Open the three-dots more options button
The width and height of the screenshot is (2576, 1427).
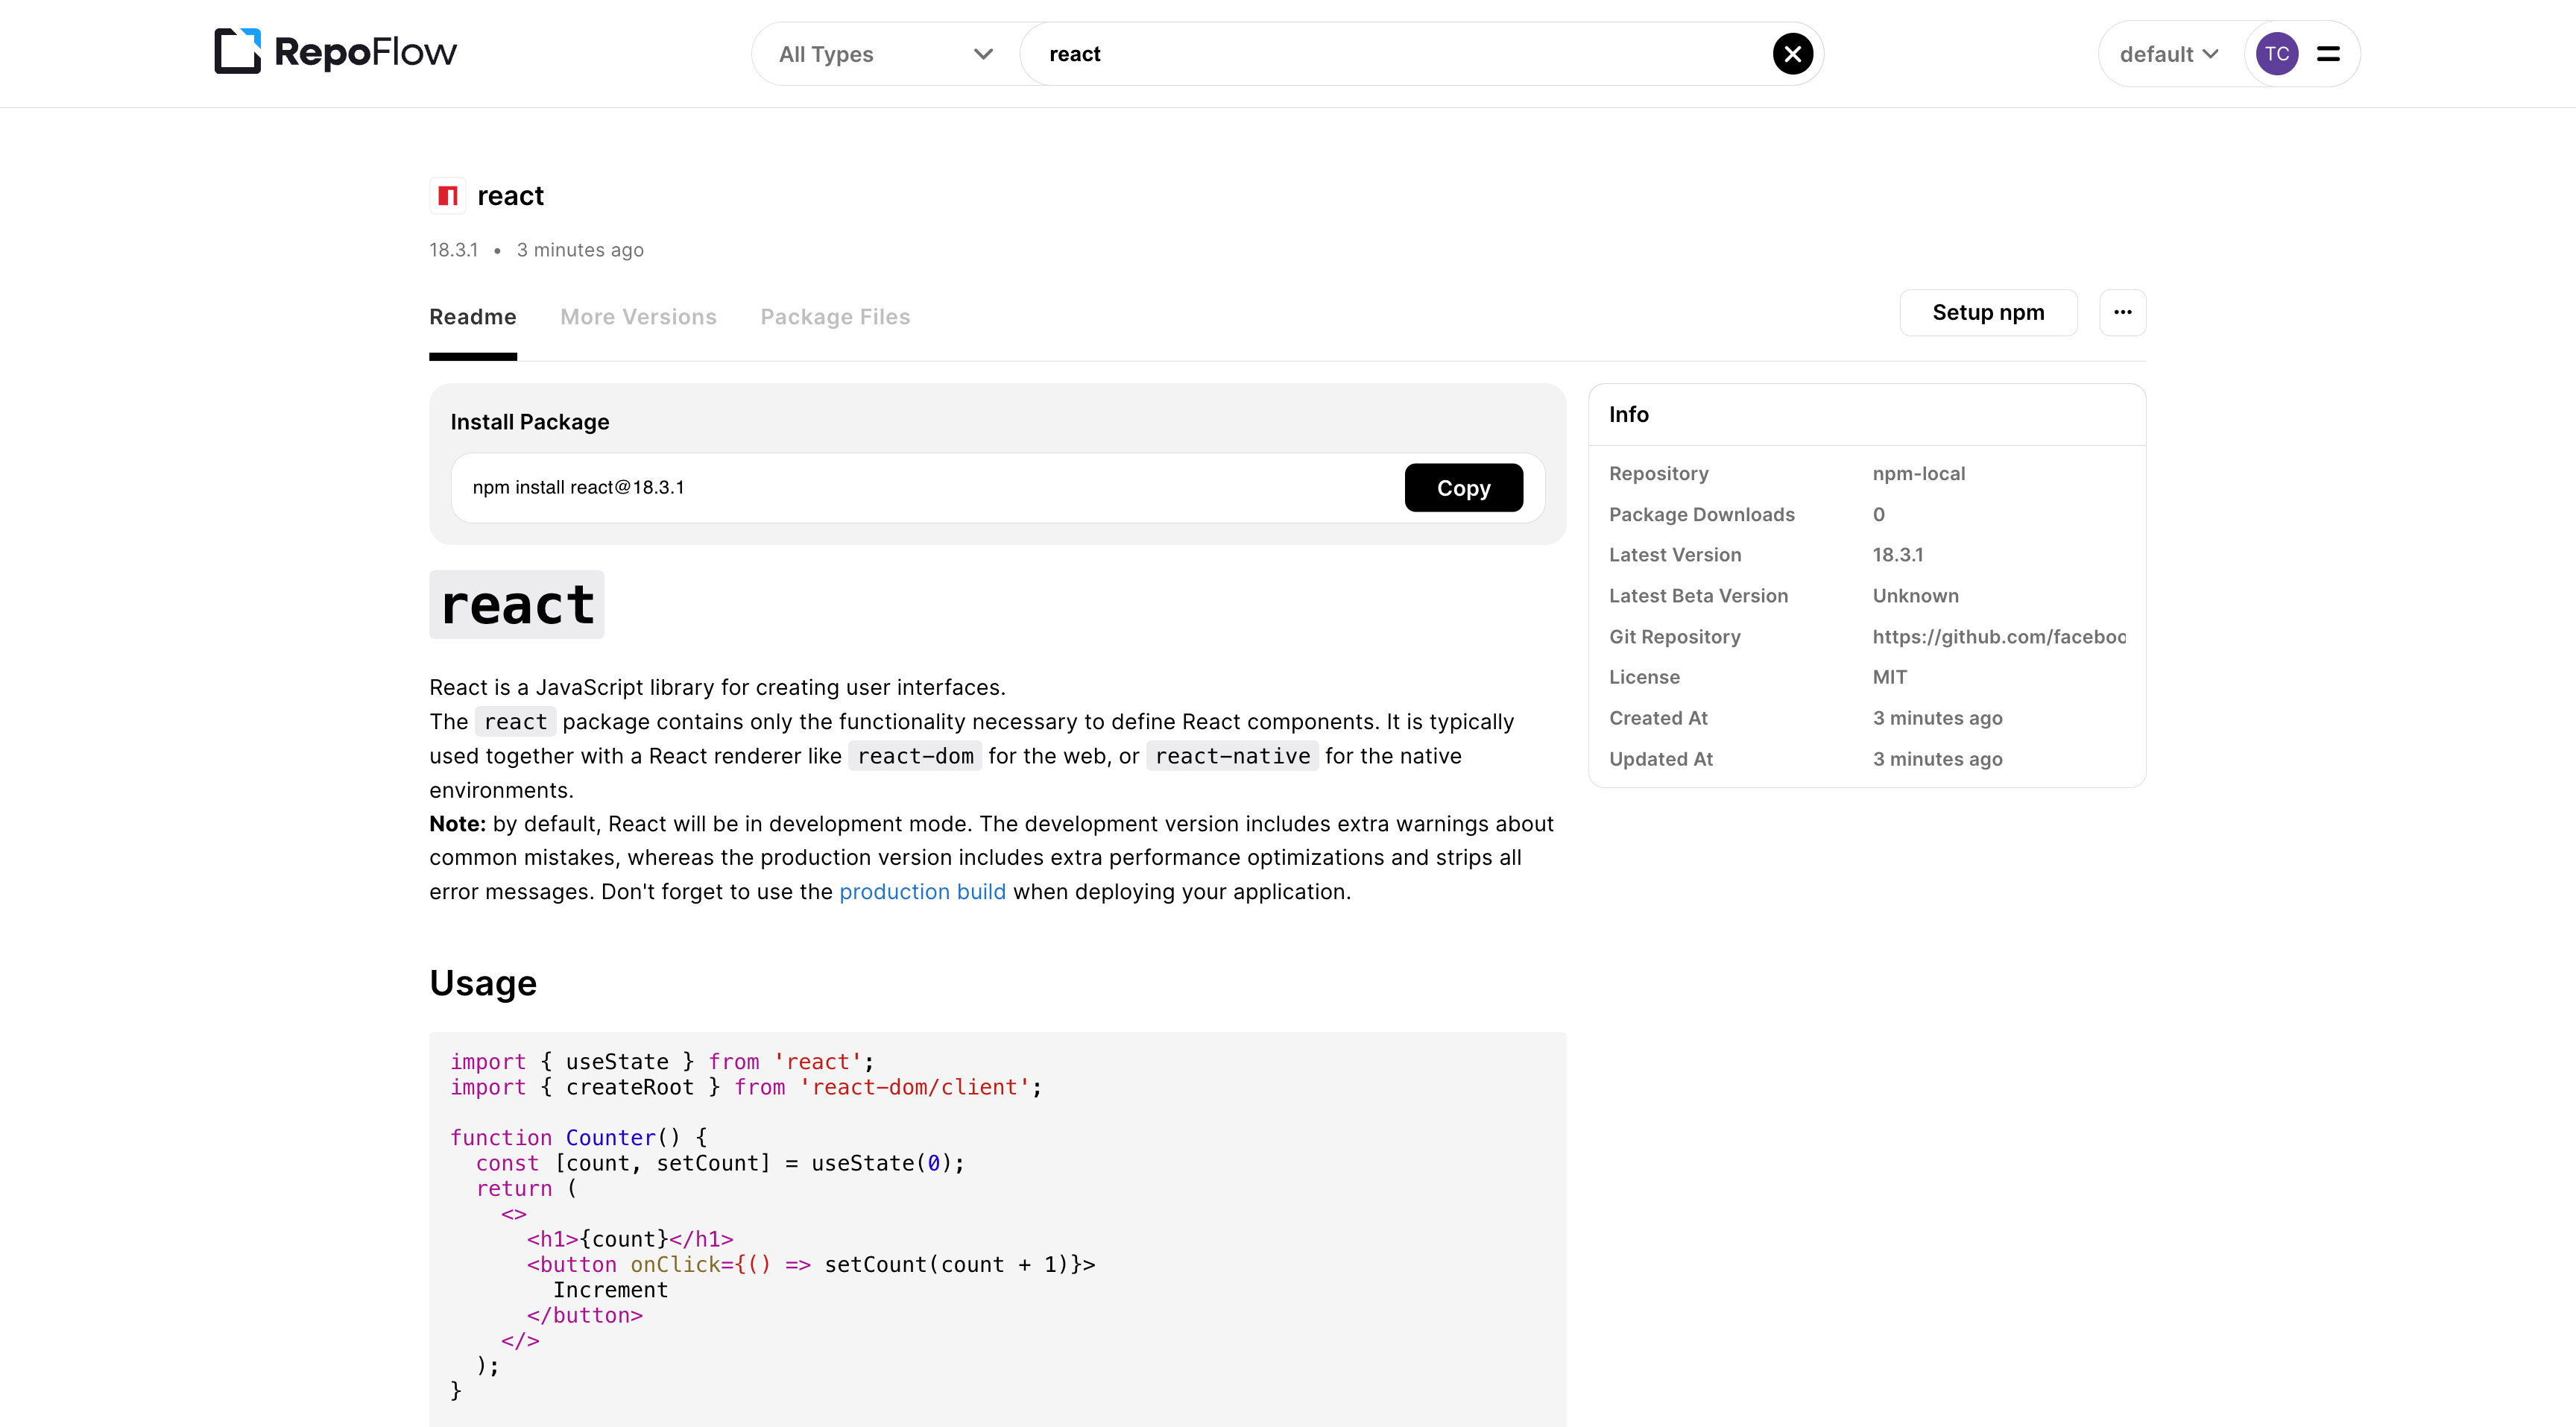[x=2122, y=313]
